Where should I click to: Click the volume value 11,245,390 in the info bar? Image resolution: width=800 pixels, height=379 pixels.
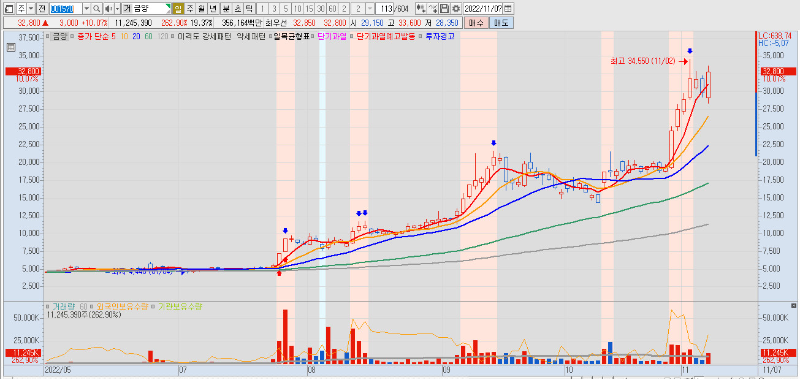[x=133, y=23]
